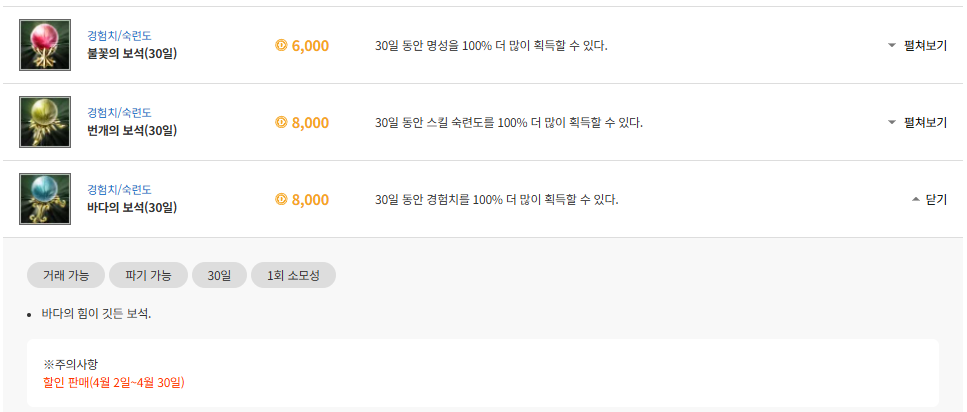The image size is (967, 412).
Task: Expand 펼쳐보기 for 번개의 보석
Action: [917, 123]
